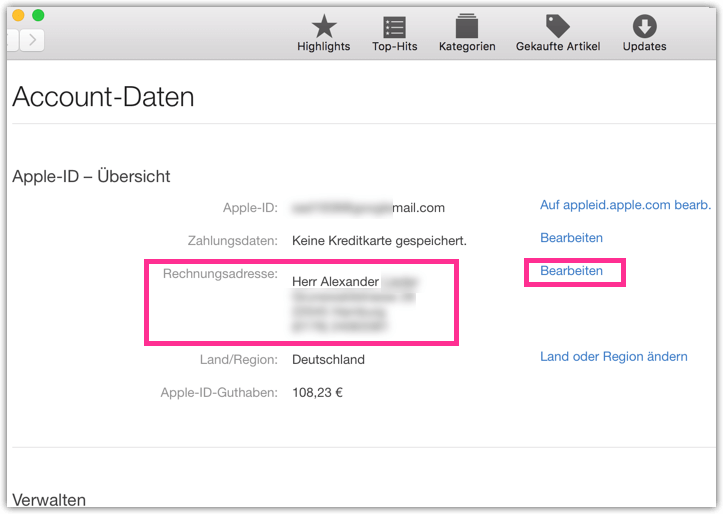Click the Apple-ID email ending in 'mail.com'
Viewport: 723px width, 514px height.
368,208
